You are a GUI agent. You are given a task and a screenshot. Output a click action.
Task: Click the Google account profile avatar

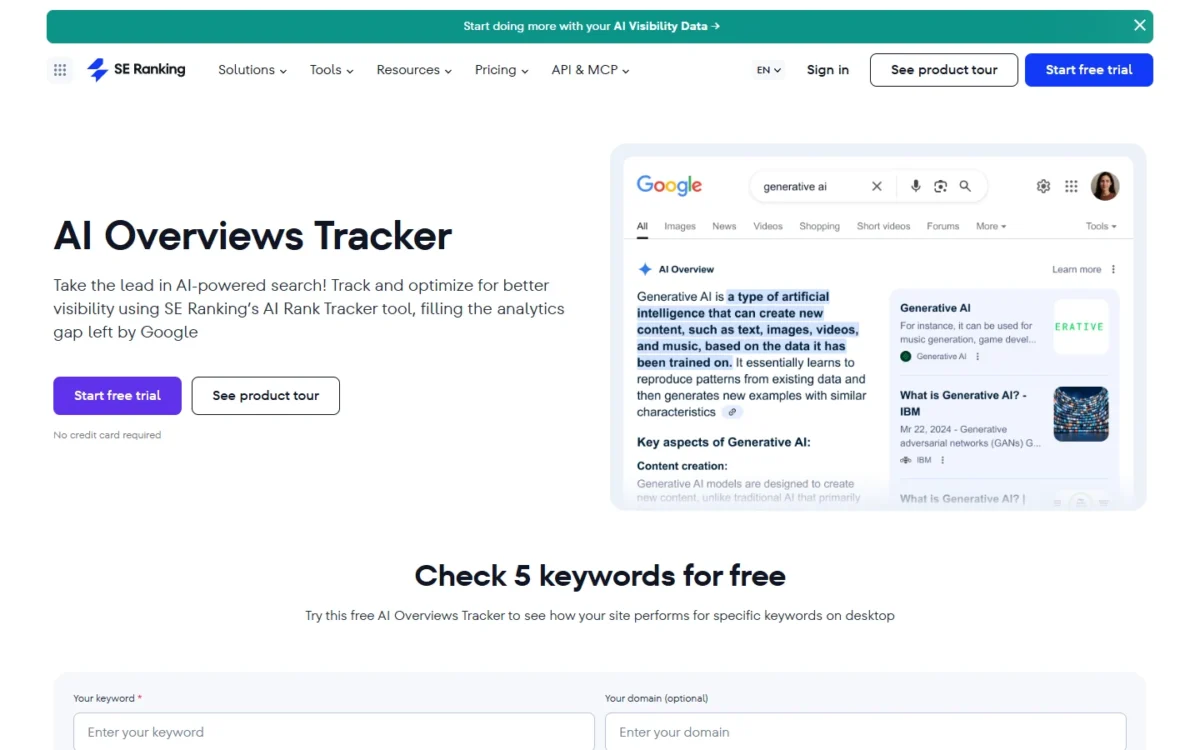pos(1105,186)
